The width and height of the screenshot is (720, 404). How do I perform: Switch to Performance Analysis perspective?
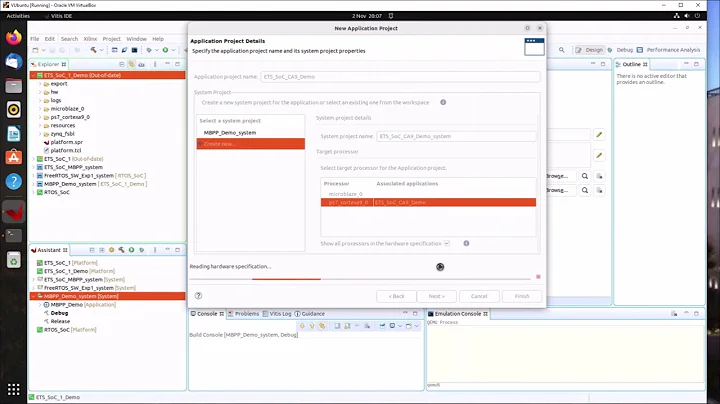coord(669,50)
